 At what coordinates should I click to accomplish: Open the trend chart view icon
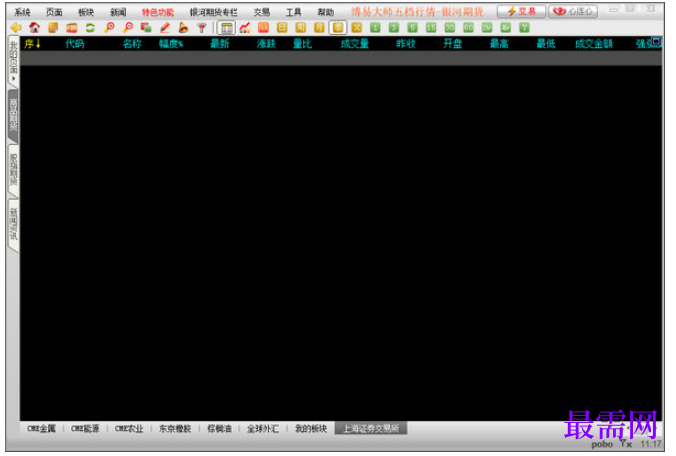pos(245,28)
